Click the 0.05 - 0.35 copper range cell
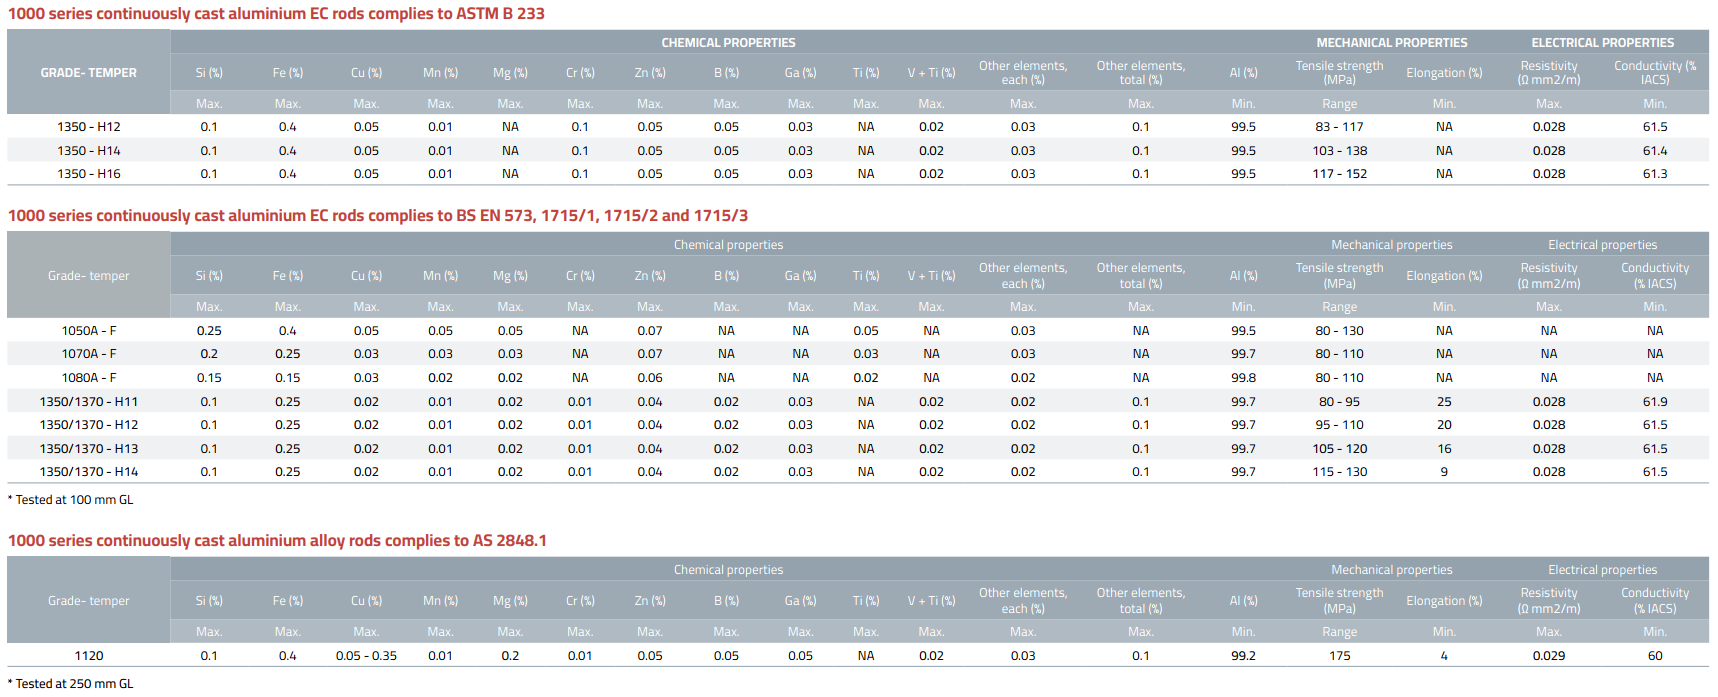Image resolution: width=1718 pixels, height=697 pixels. click(366, 656)
